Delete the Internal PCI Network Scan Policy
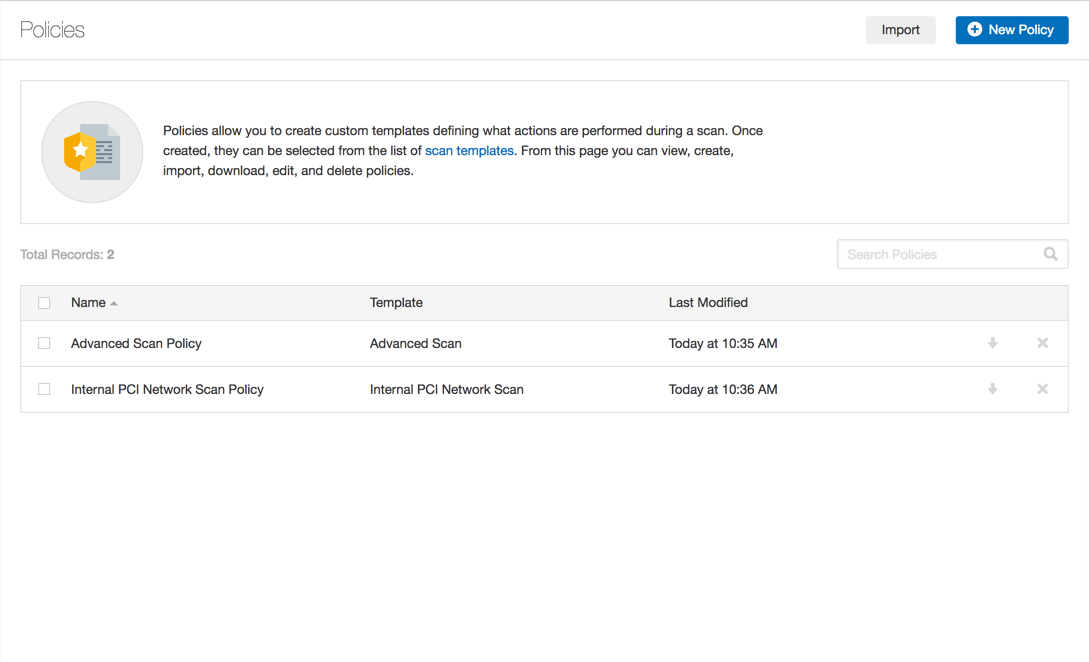Image resolution: width=1089 pixels, height=662 pixels. click(1042, 389)
